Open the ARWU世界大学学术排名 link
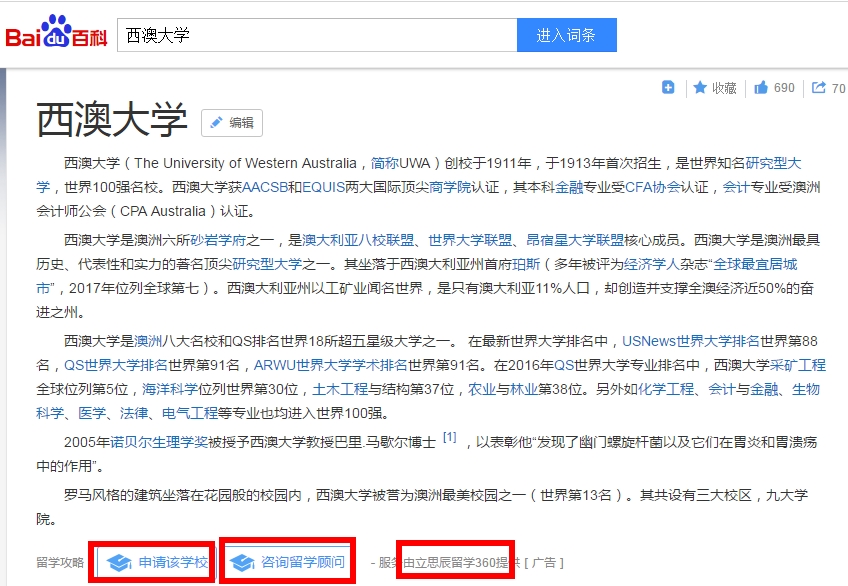The width and height of the screenshot is (848, 586). click(x=330, y=365)
